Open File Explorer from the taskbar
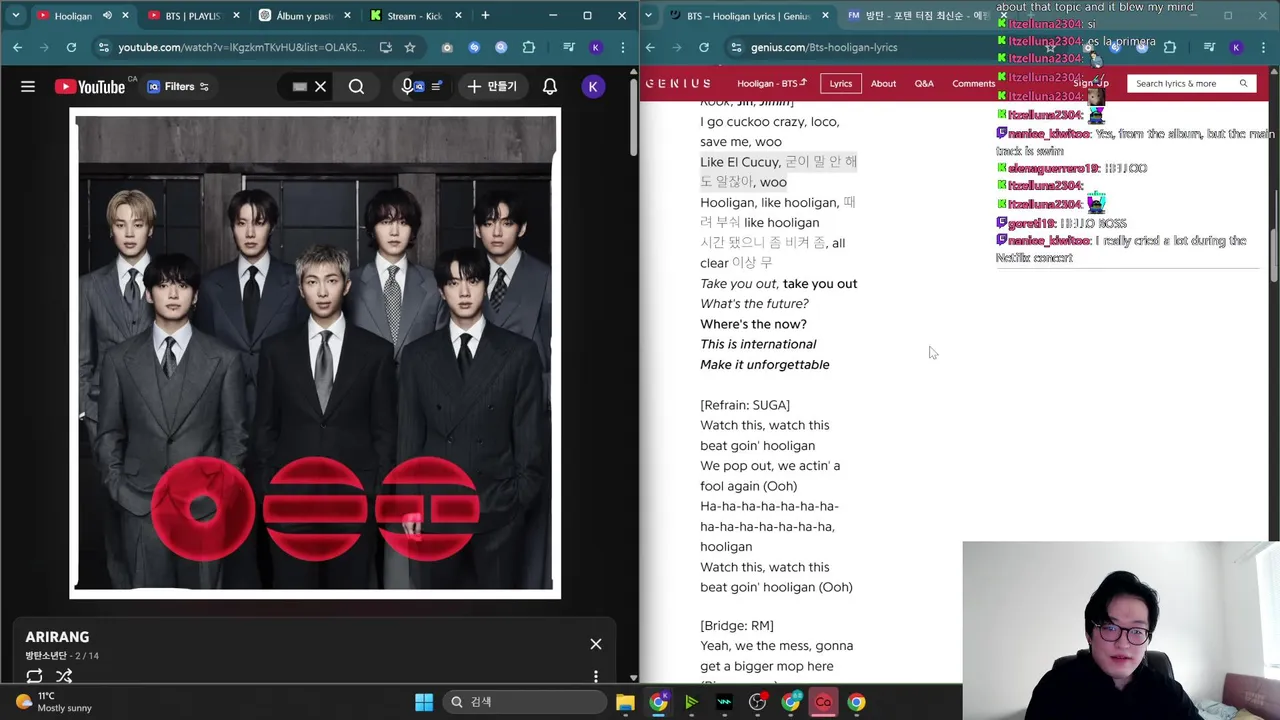 pos(625,702)
